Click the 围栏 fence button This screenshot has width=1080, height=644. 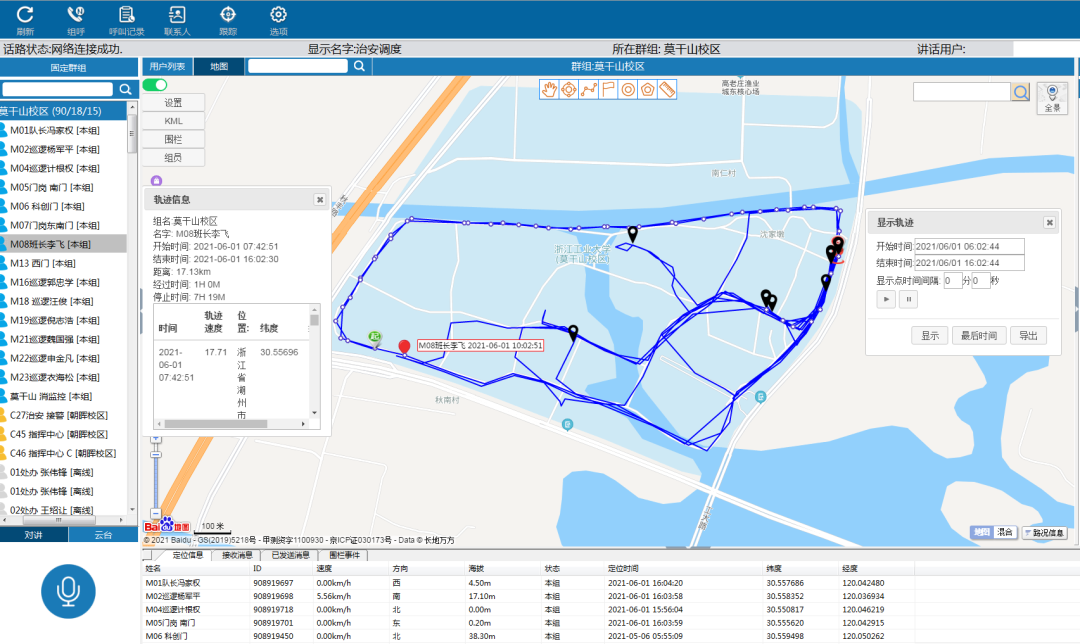[172, 139]
